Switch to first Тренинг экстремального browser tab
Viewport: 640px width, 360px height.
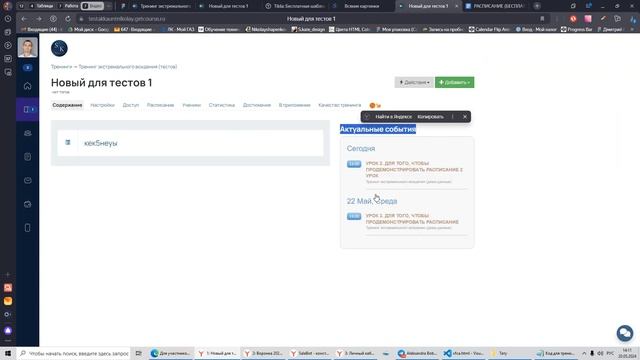(161, 6)
